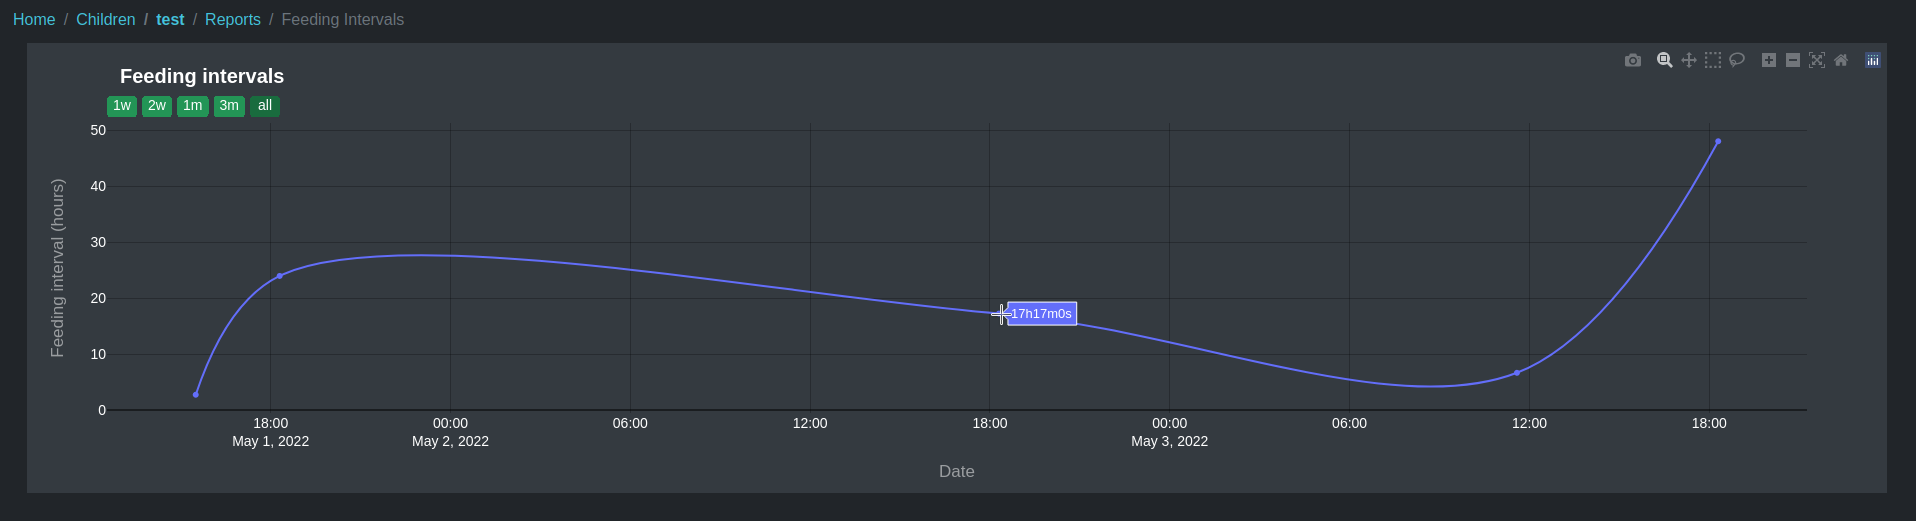1916x521 pixels.
Task: Select the Lasso Select tool
Action: coord(1737,60)
